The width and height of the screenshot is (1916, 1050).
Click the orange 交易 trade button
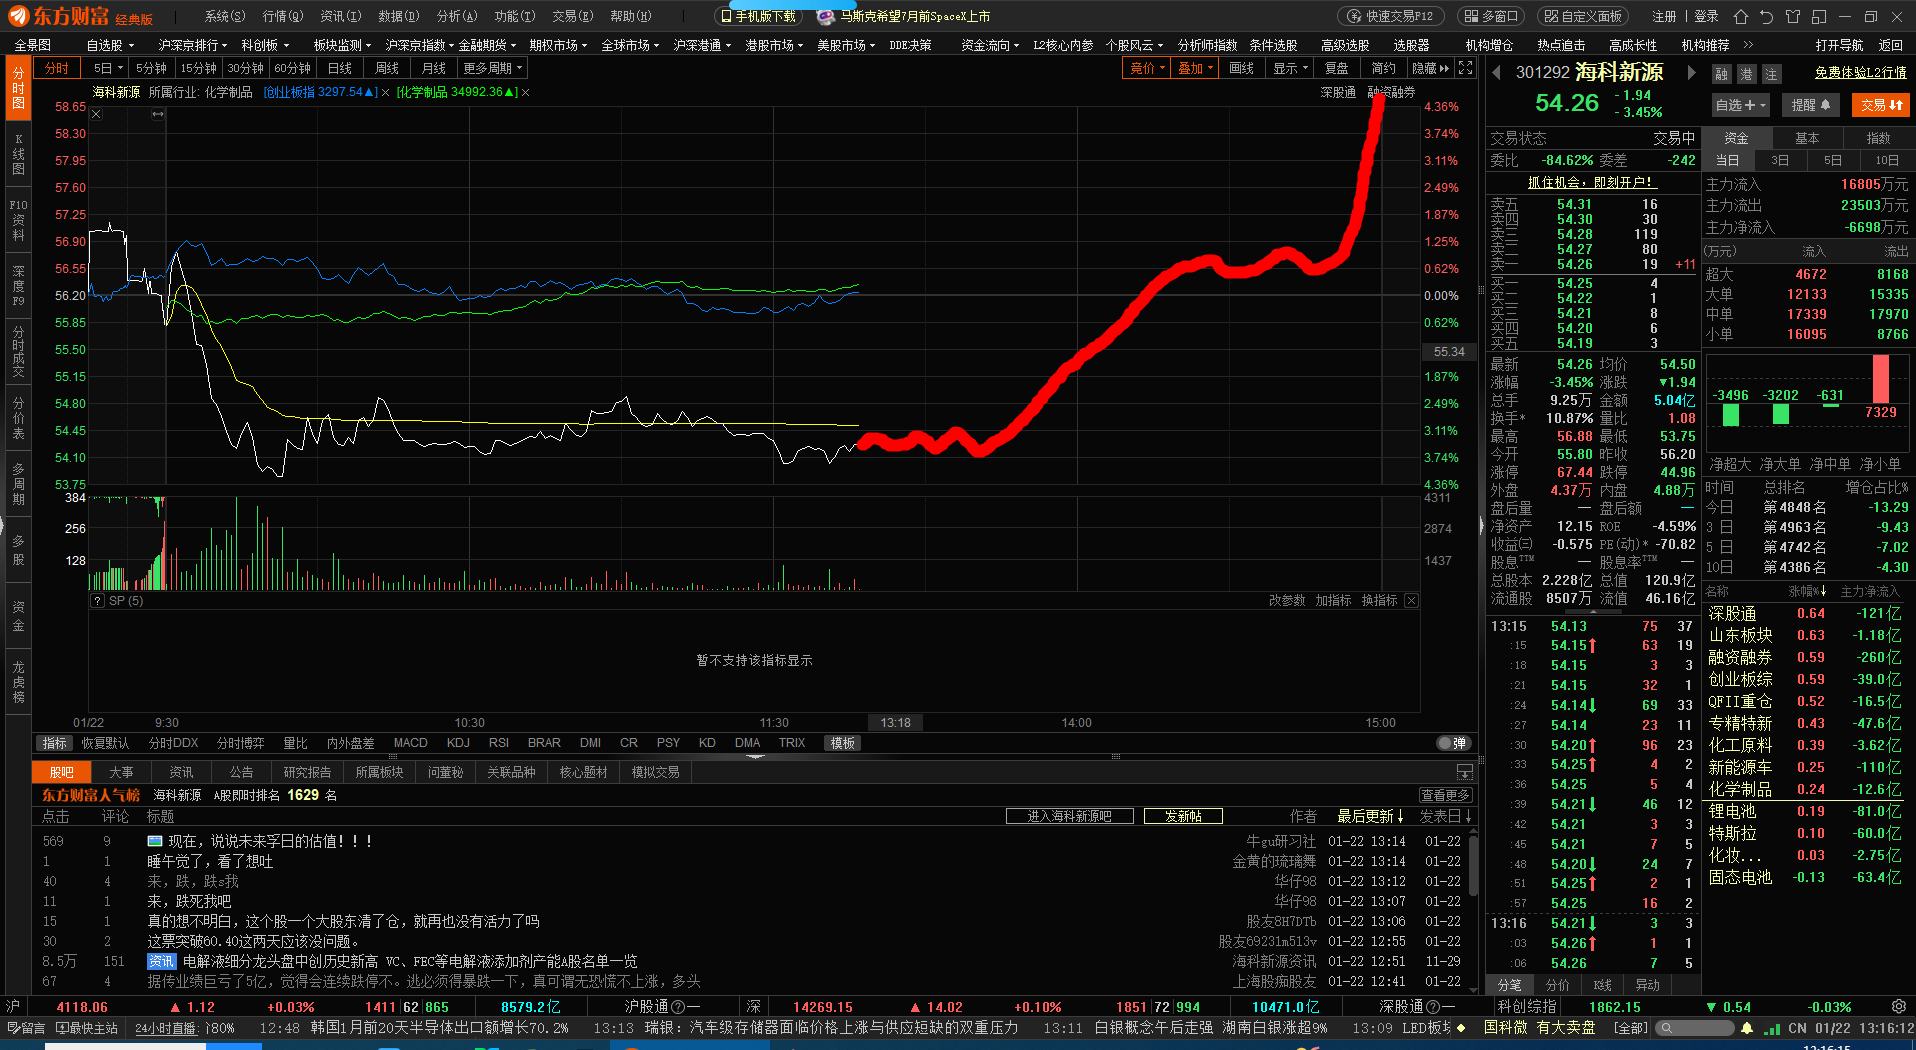pyautogui.click(x=1880, y=105)
